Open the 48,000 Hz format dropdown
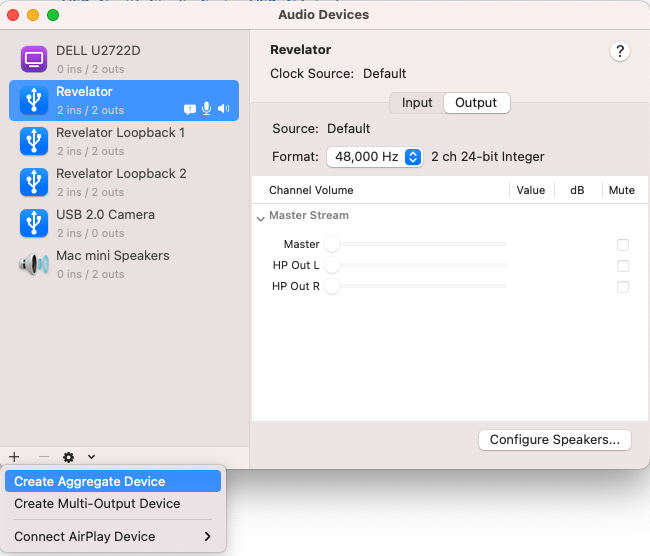Screen dimensions: 650x556 click(x=374, y=157)
